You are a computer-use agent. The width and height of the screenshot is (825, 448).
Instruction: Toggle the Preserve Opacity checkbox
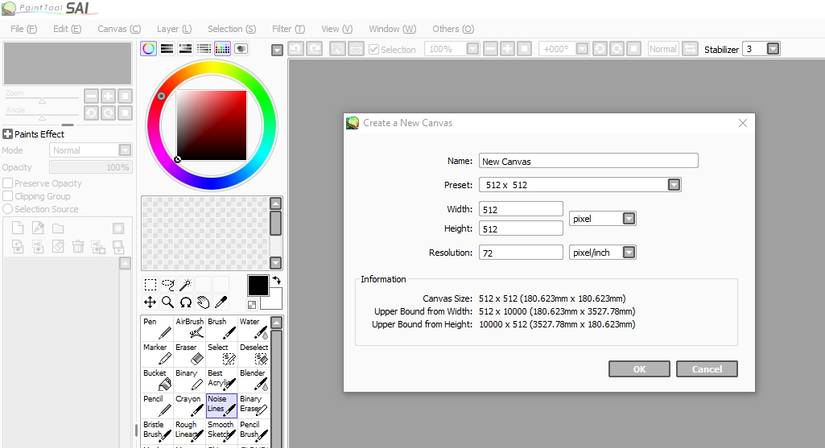point(8,183)
